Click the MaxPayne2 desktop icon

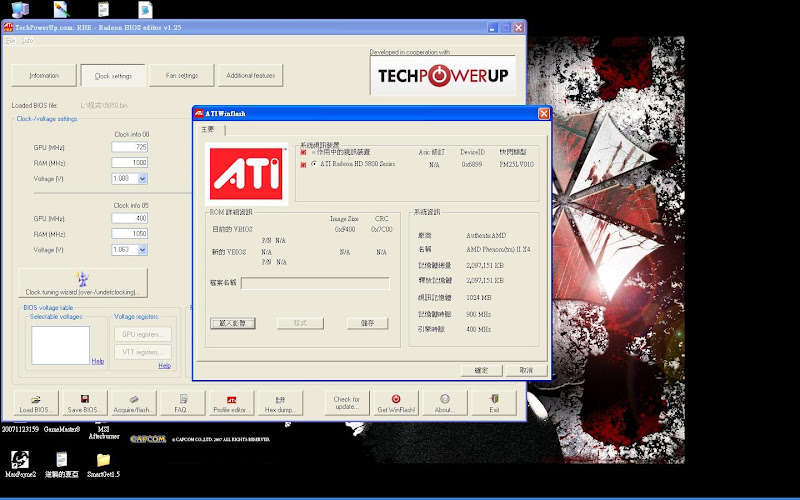point(20,464)
